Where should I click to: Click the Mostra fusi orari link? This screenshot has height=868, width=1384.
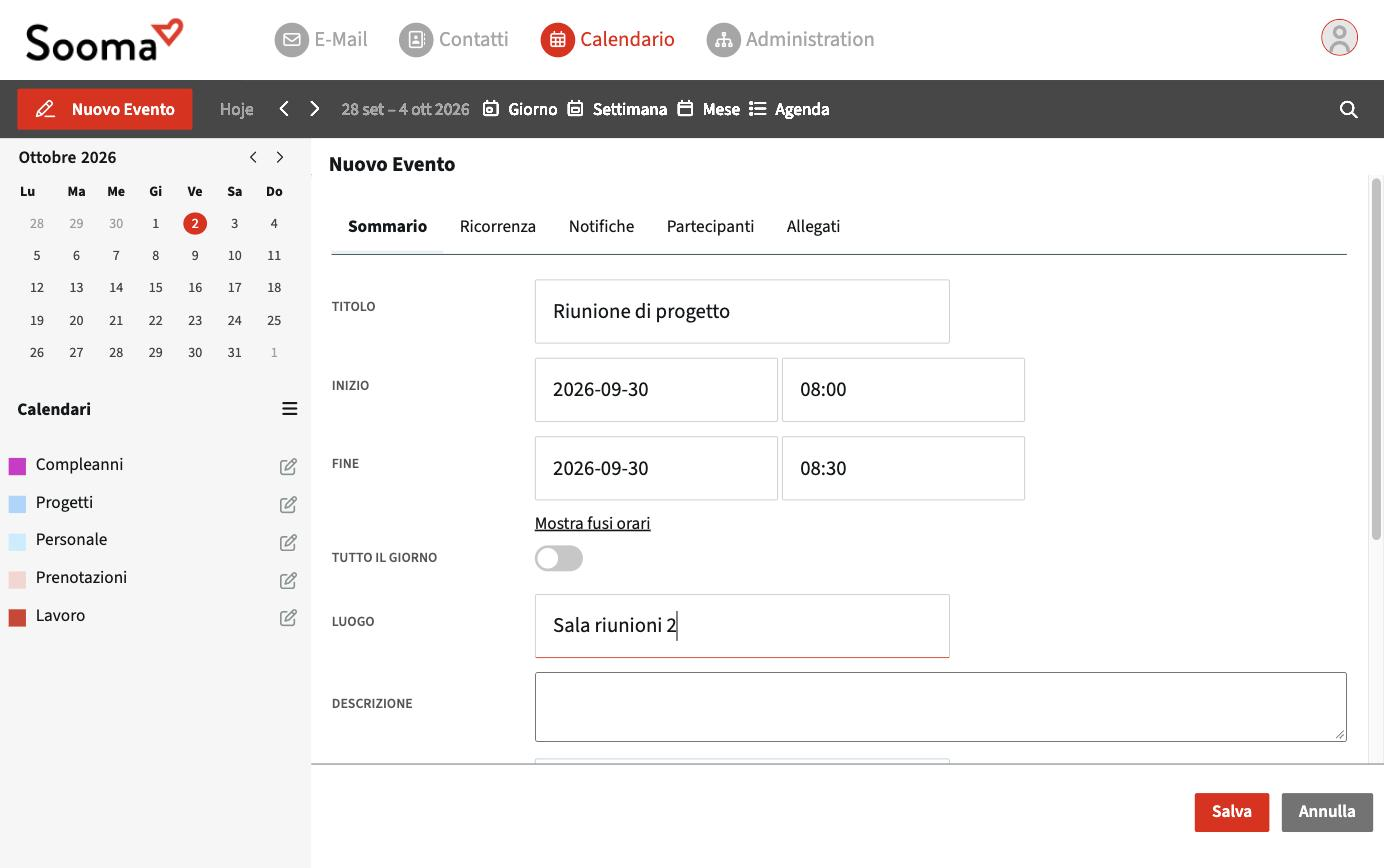tap(592, 523)
